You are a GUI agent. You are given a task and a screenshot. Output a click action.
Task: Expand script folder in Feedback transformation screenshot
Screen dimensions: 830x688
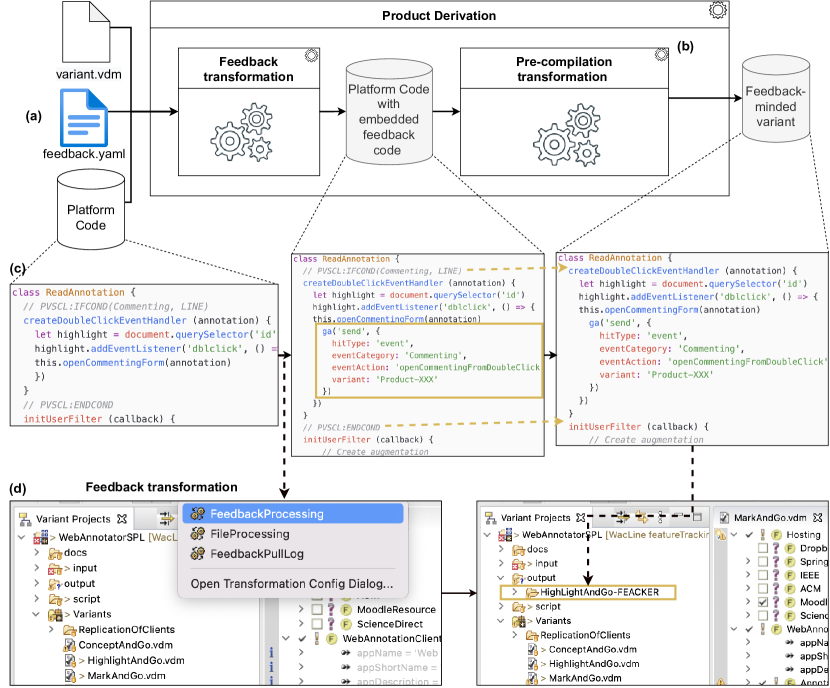coord(37,599)
